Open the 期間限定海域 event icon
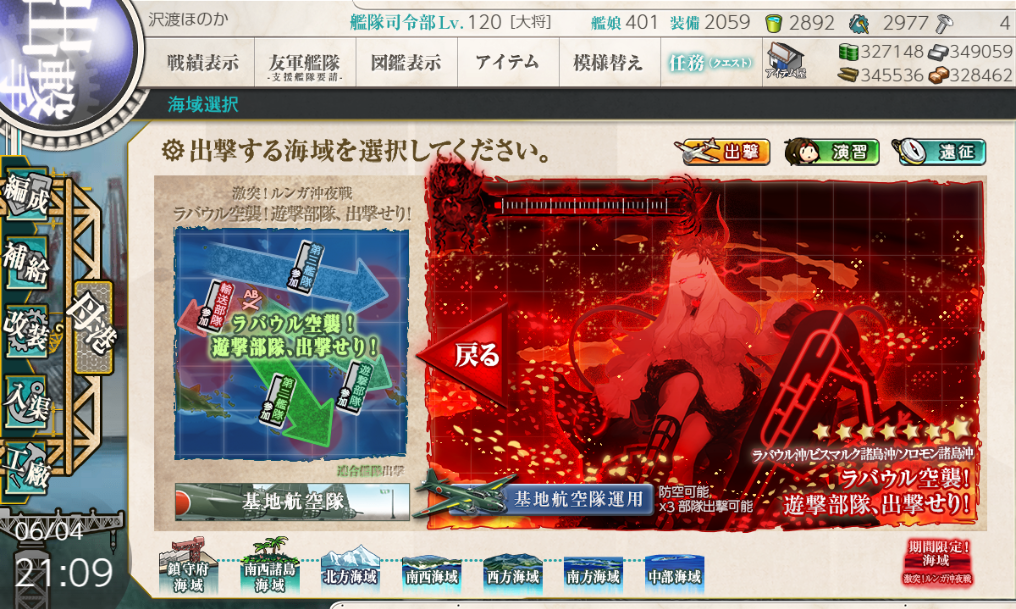Viewport: 1016px width, 609px height. click(936, 562)
